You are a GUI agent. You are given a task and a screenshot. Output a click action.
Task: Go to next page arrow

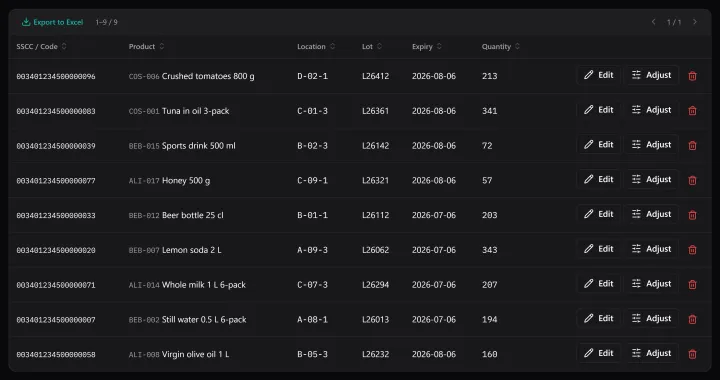point(695,22)
